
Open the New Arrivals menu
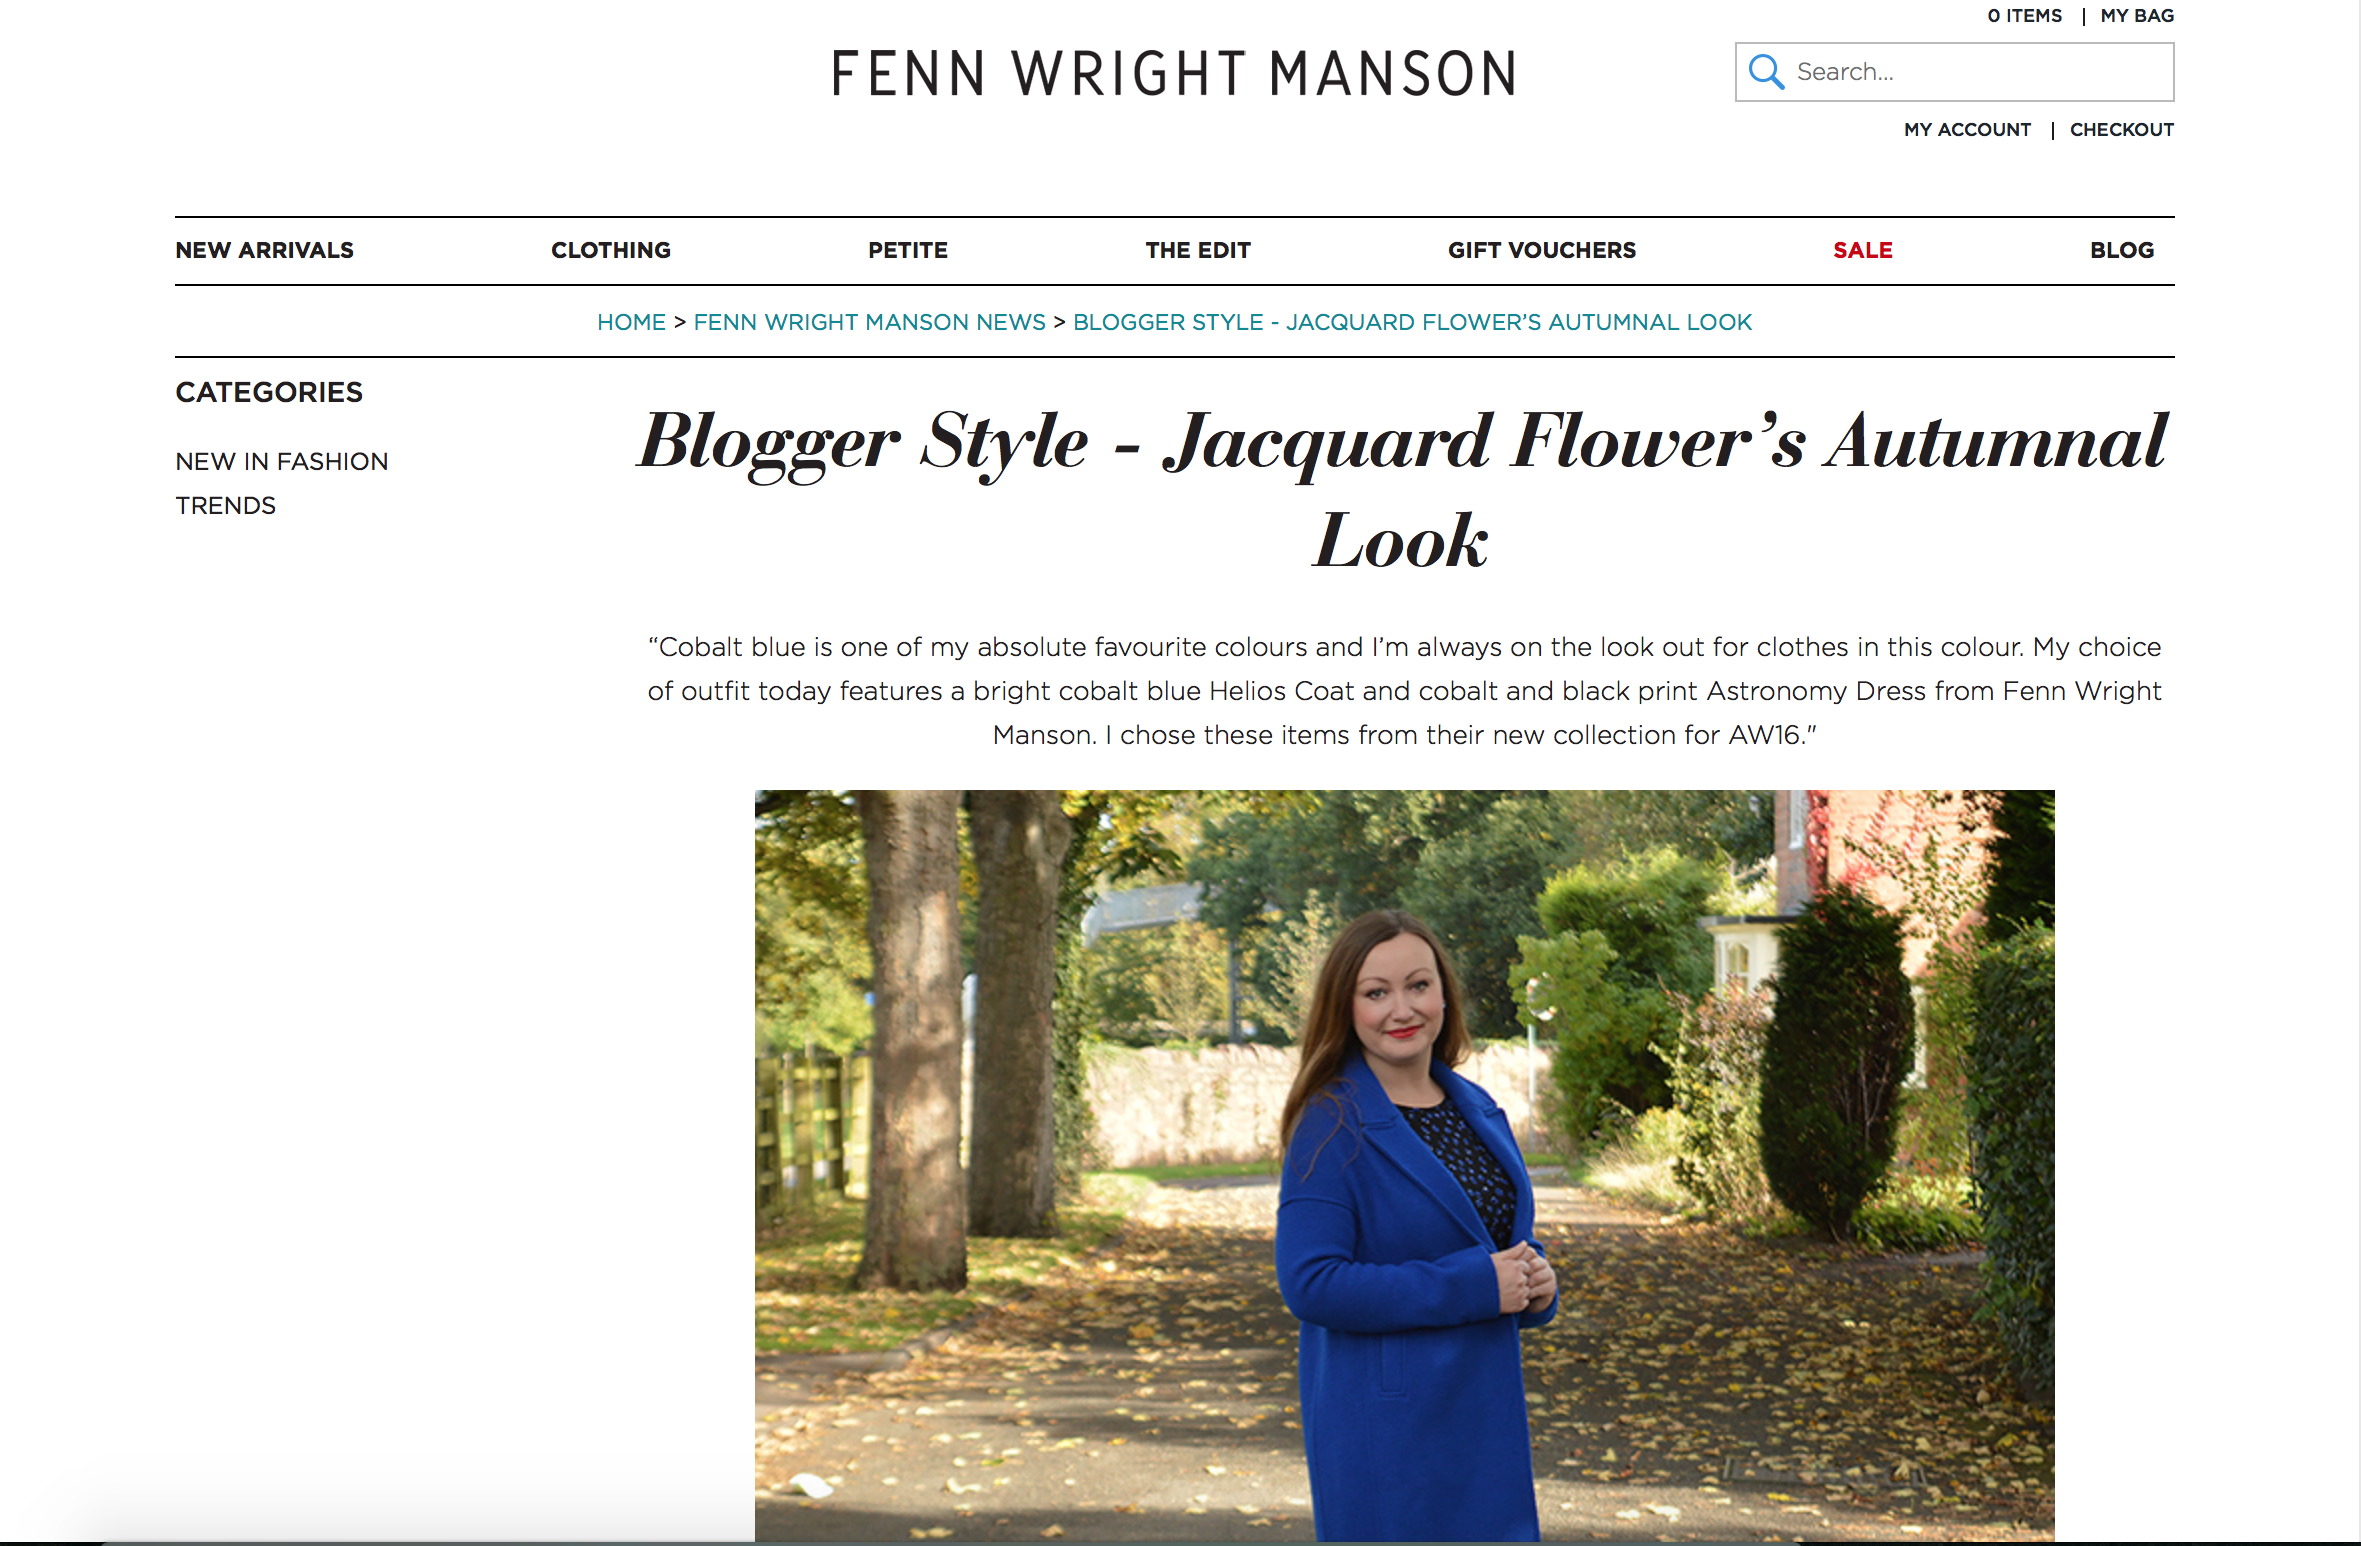265,250
